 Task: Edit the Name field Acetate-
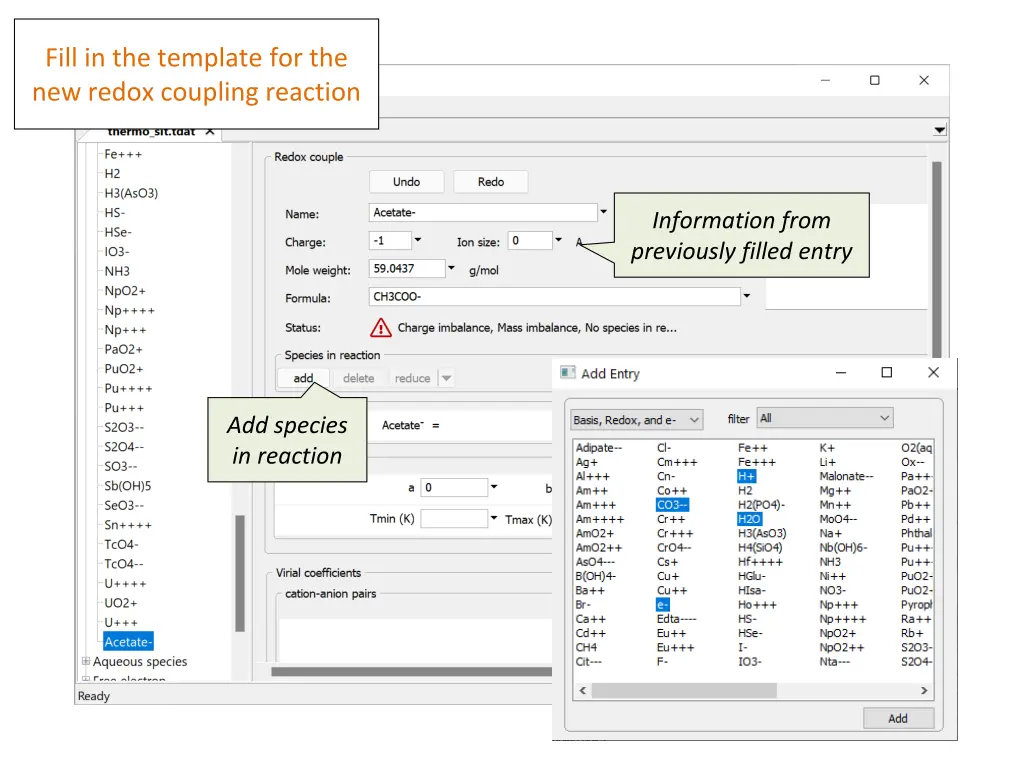click(x=483, y=212)
